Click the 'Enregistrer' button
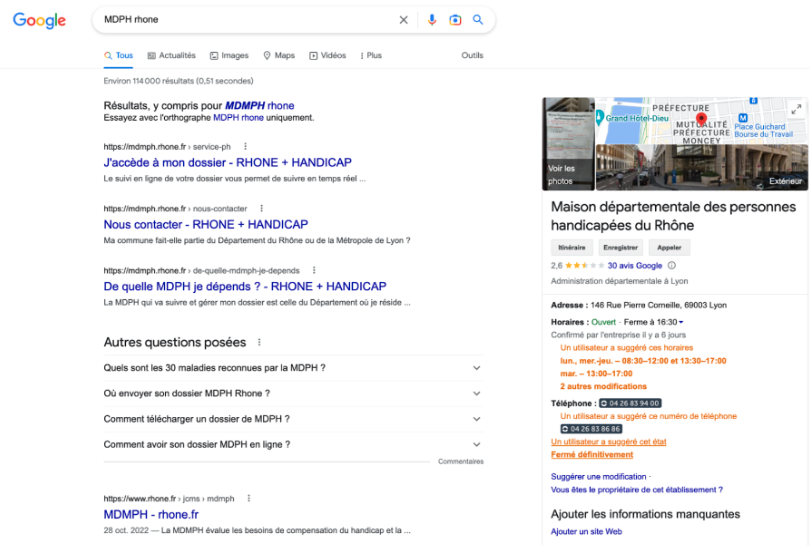This screenshot has height=558, width=810. pyautogui.click(x=620, y=247)
